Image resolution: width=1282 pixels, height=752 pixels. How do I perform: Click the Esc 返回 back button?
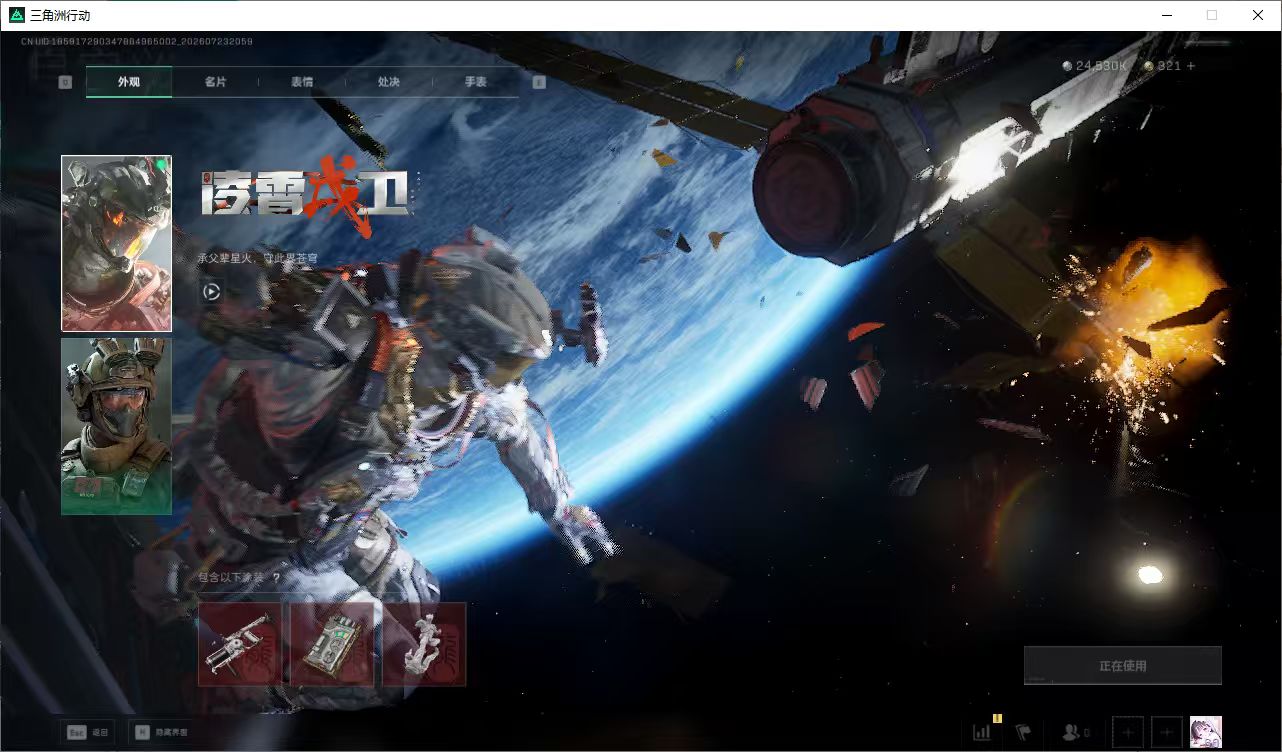88,732
